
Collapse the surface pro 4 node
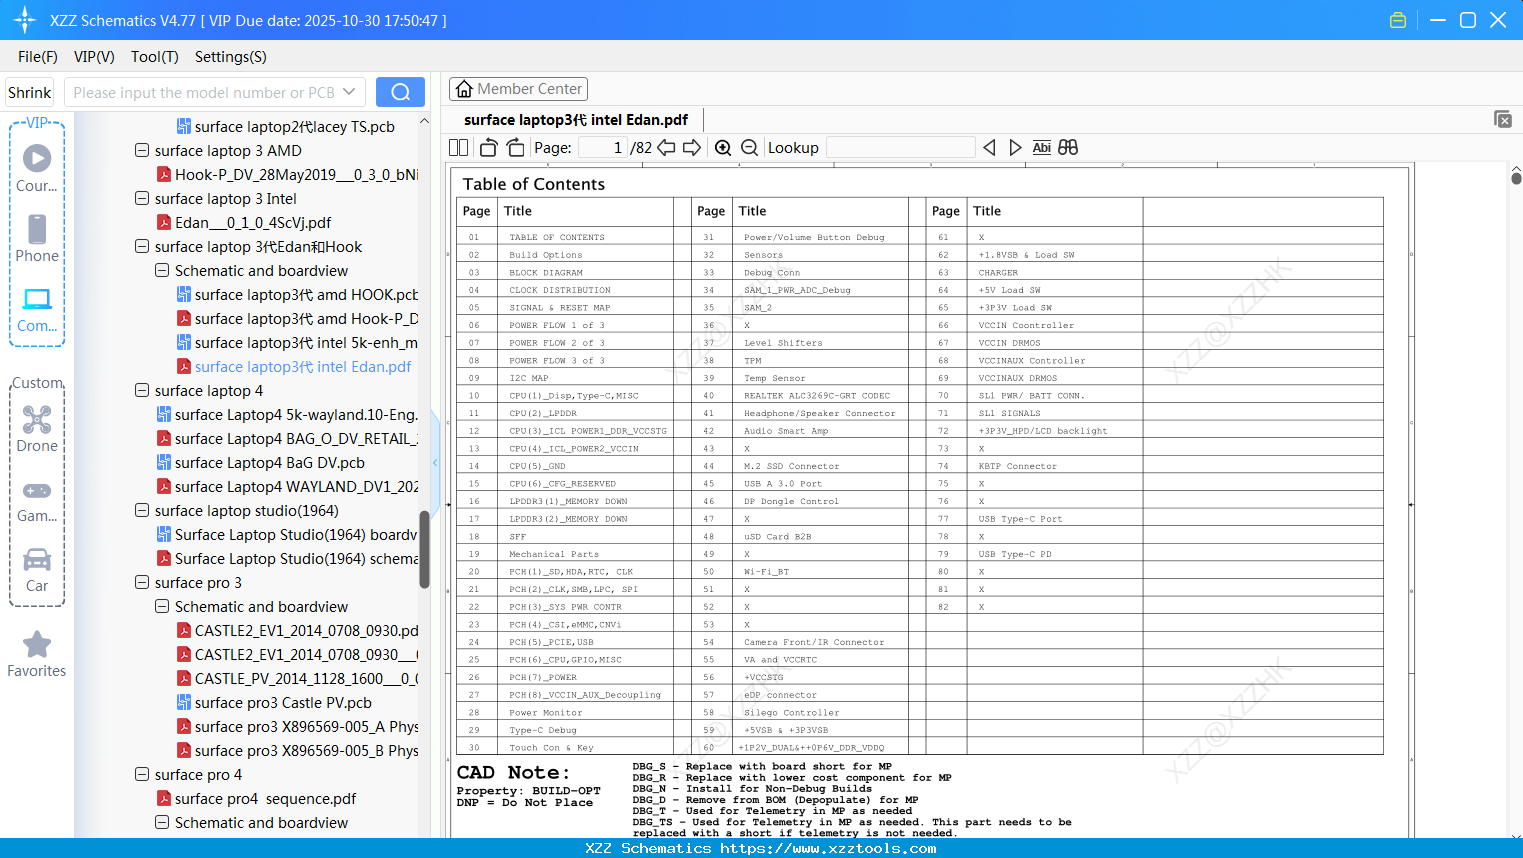click(x=142, y=775)
